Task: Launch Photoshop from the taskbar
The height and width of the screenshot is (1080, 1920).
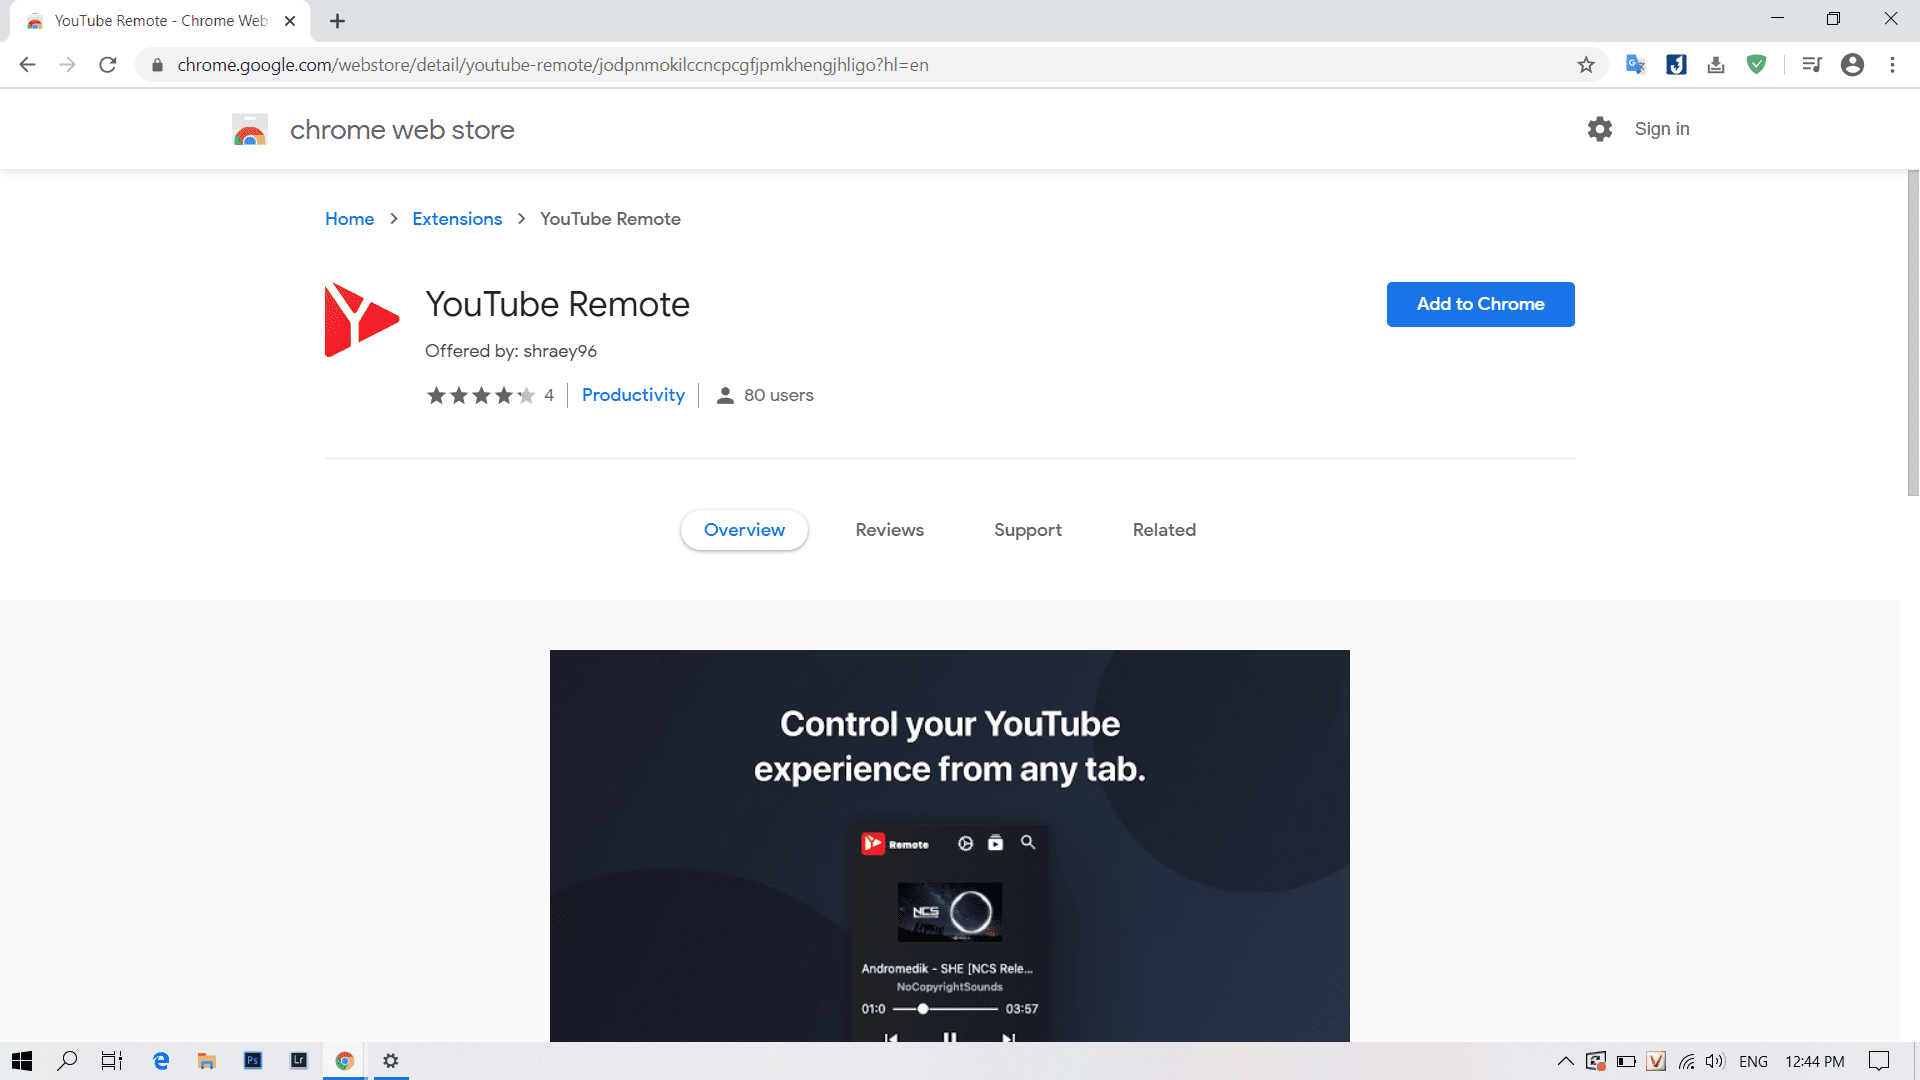Action: pyautogui.click(x=253, y=1061)
